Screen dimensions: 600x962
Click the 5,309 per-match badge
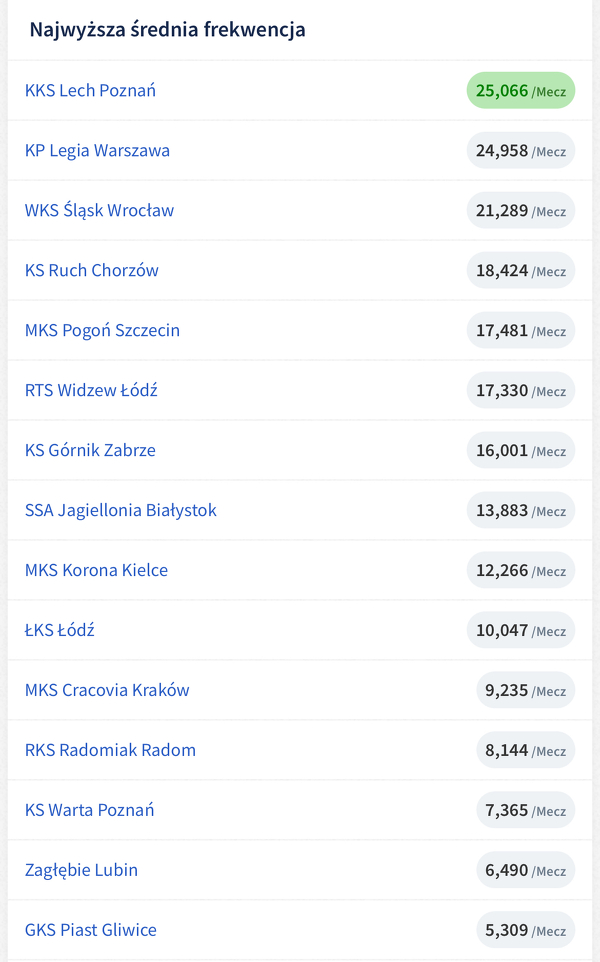525,931
